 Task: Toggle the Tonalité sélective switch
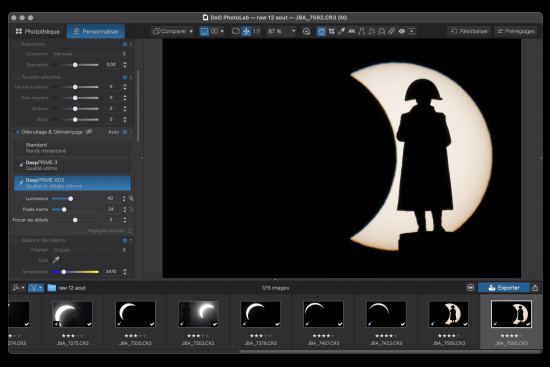coord(16,77)
